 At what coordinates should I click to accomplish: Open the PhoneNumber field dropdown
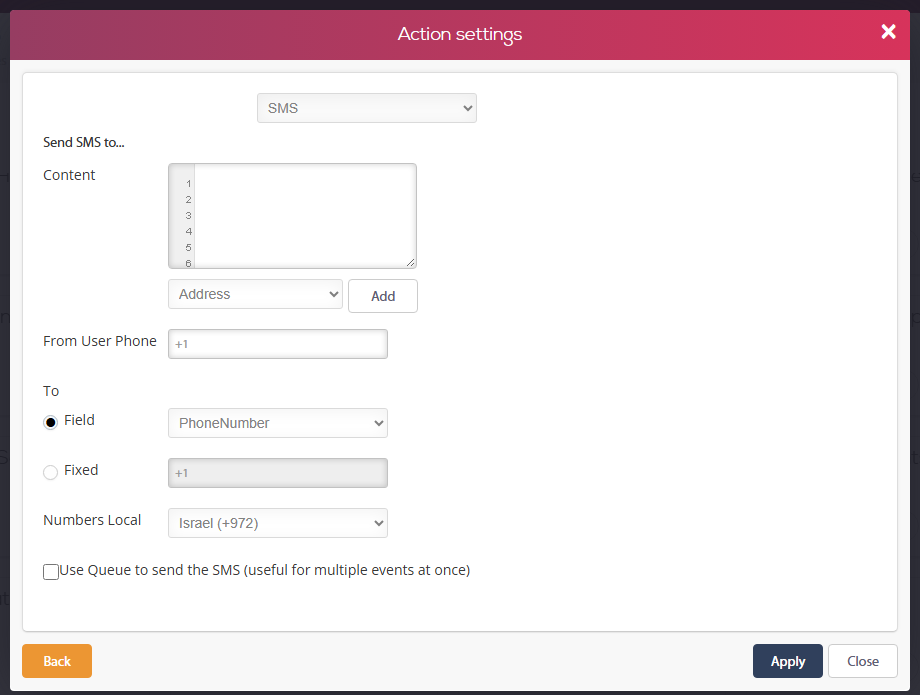pyautogui.click(x=278, y=423)
